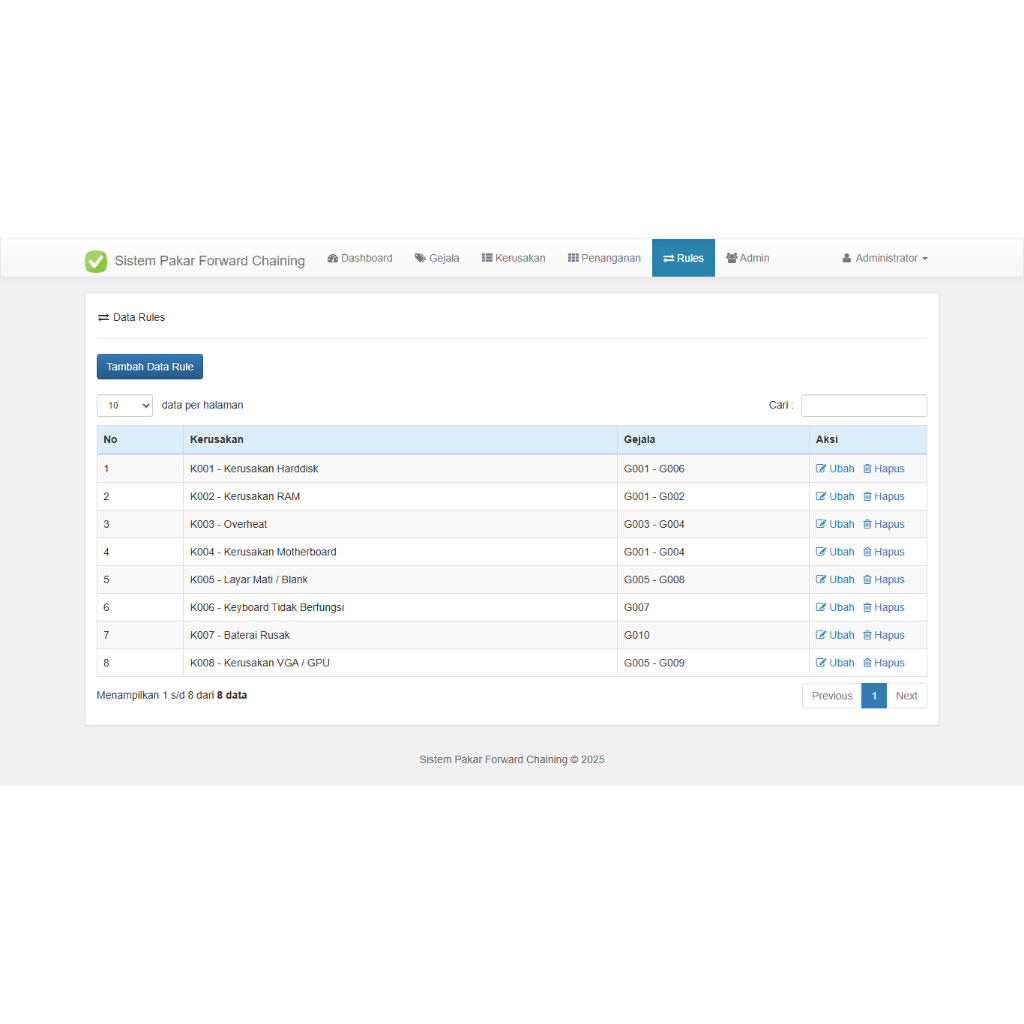Click the edit icon for K001 Kerusakan Harddisk
Screen dimensions: 1024x1024
(821, 468)
